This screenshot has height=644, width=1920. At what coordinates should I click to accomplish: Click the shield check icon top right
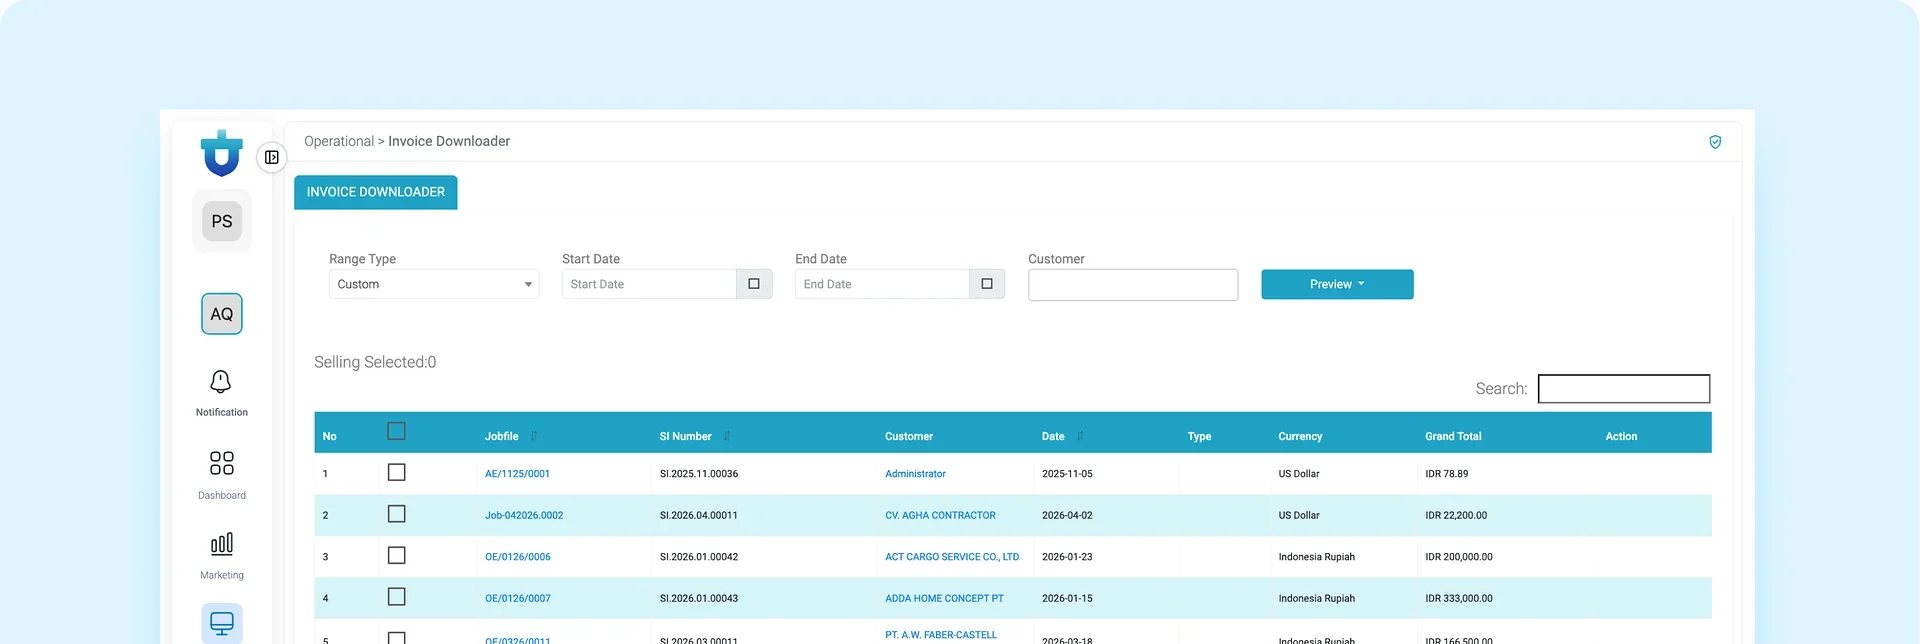pos(1715,142)
